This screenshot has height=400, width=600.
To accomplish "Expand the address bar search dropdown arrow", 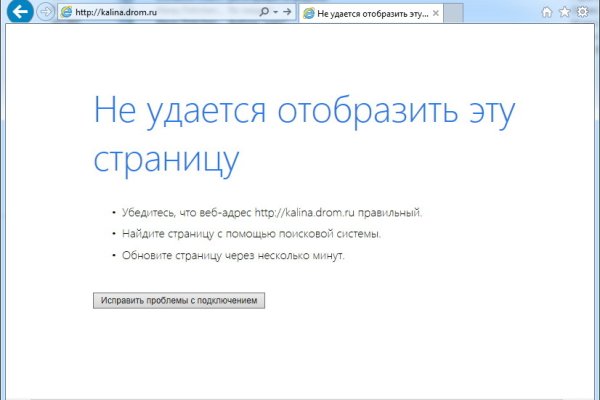I will click(275, 12).
